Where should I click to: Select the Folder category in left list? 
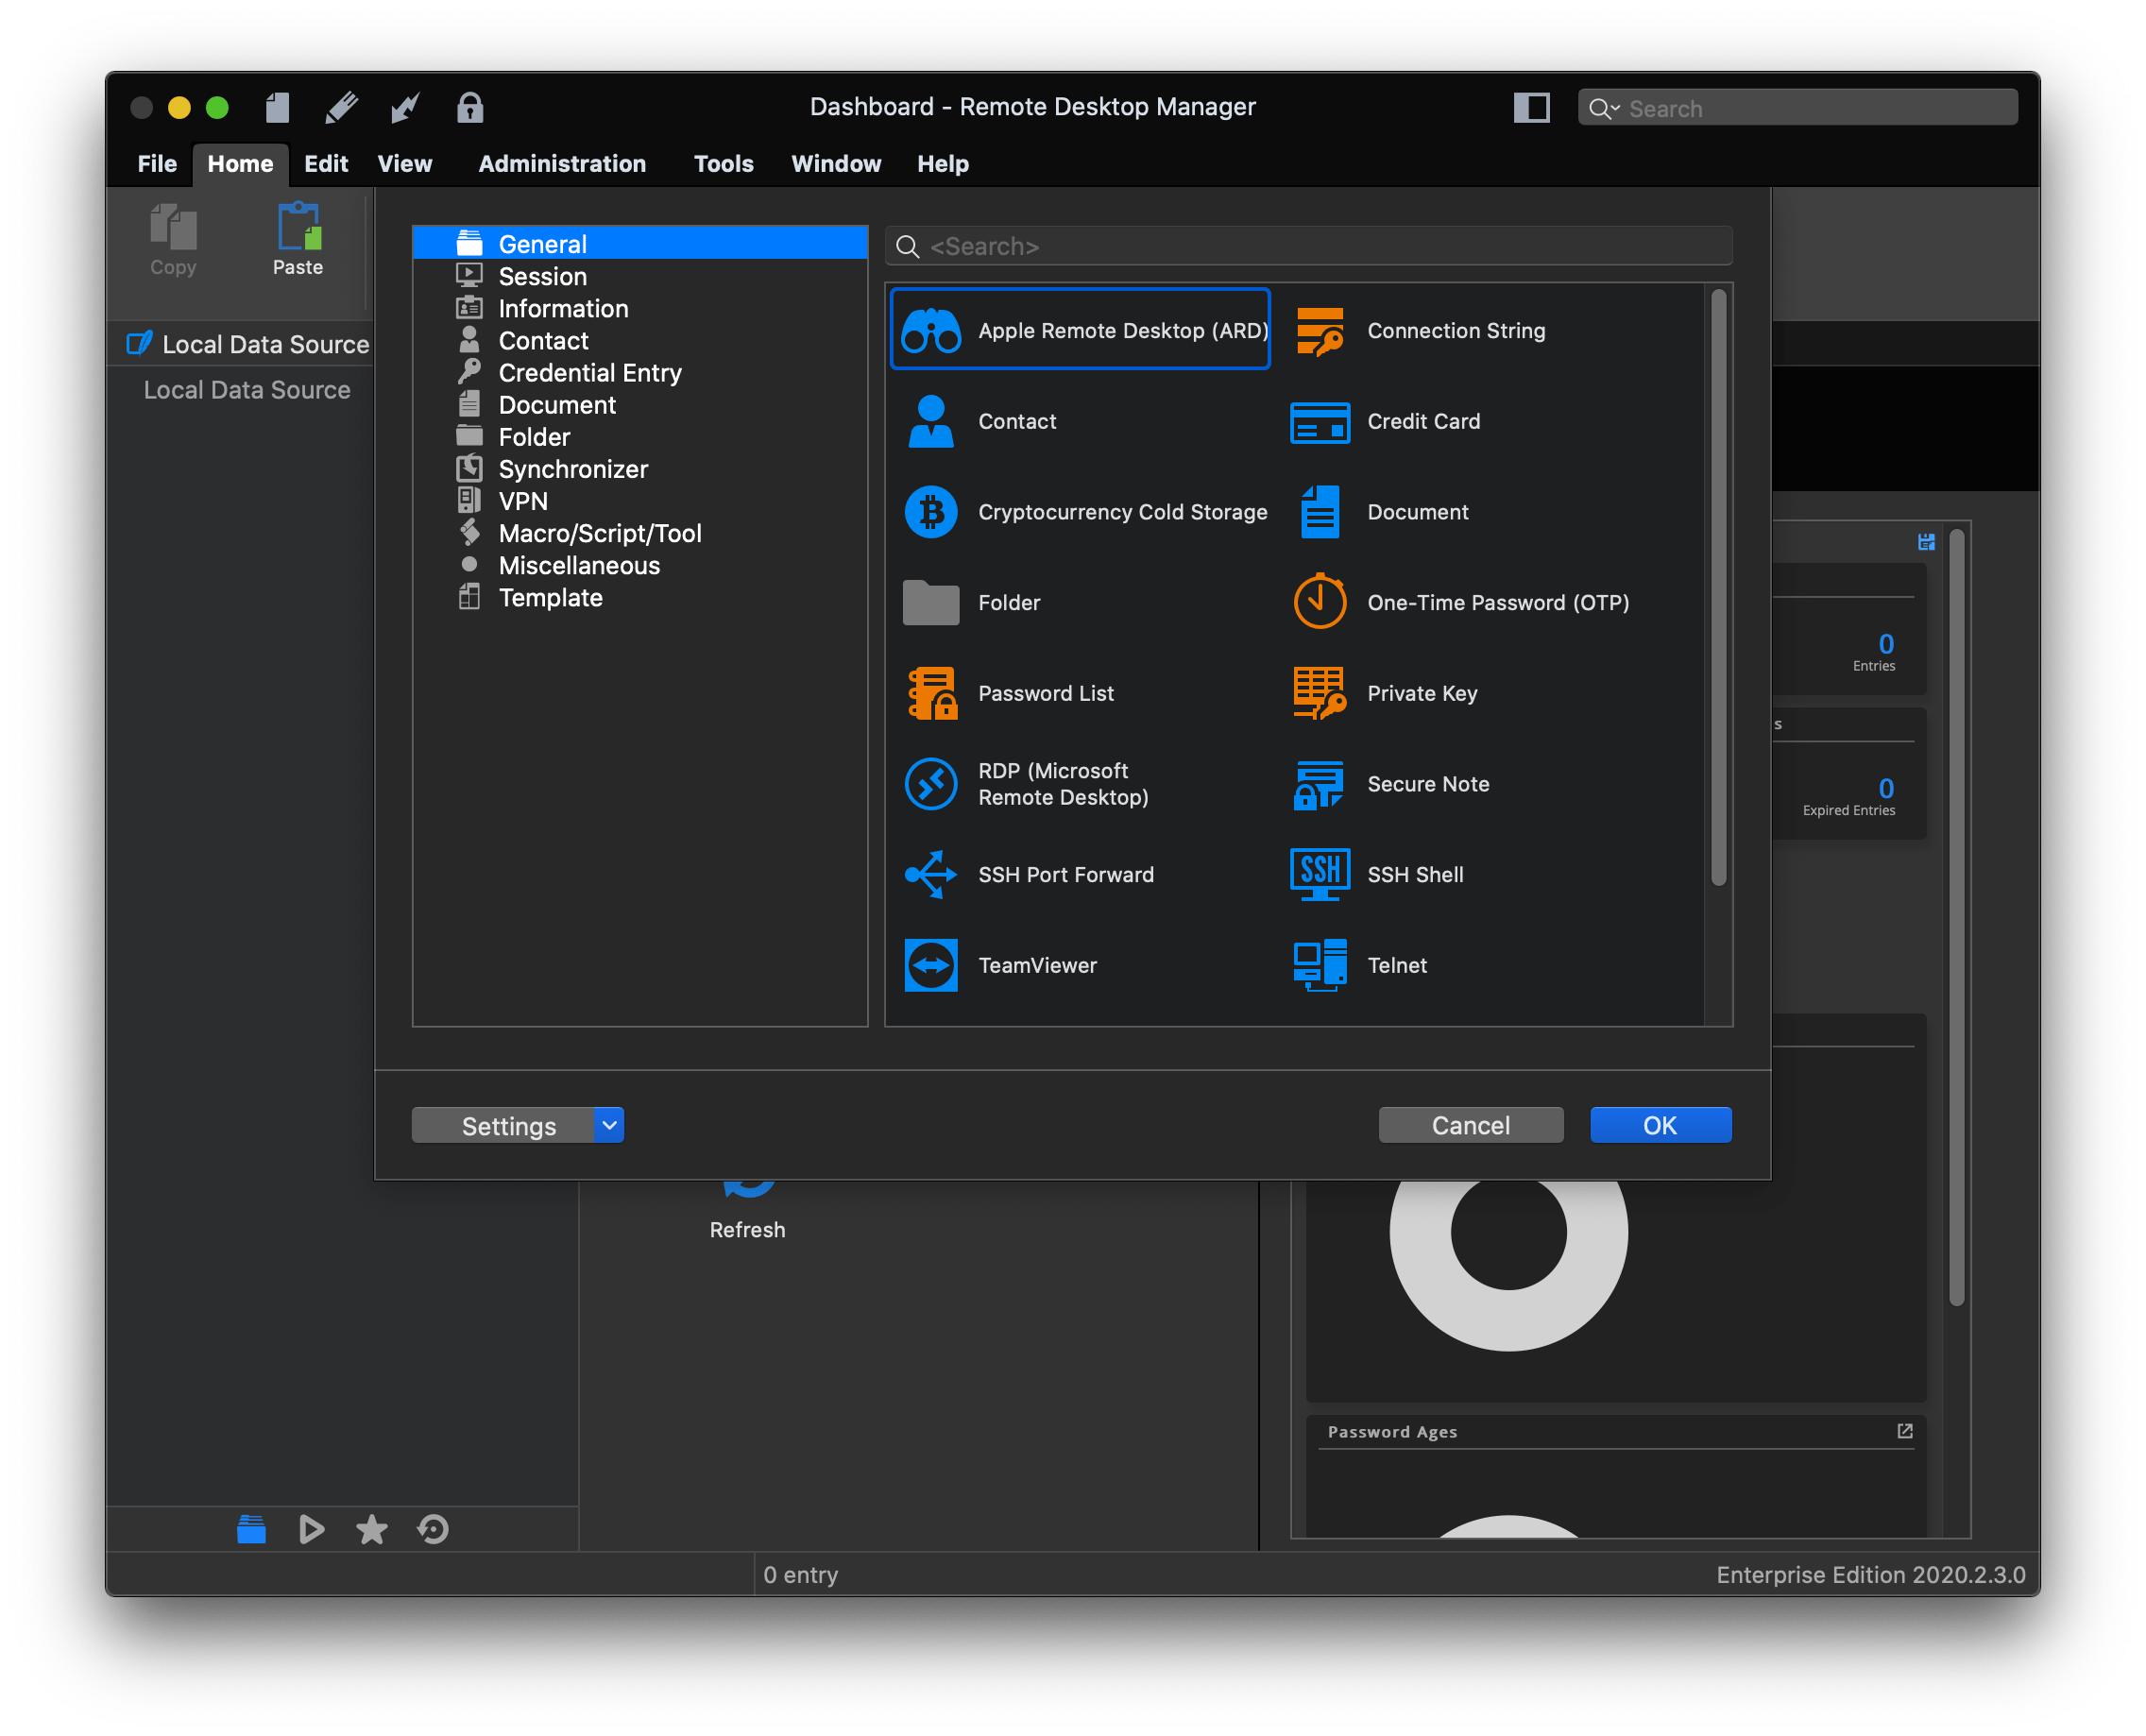(x=640, y=436)
